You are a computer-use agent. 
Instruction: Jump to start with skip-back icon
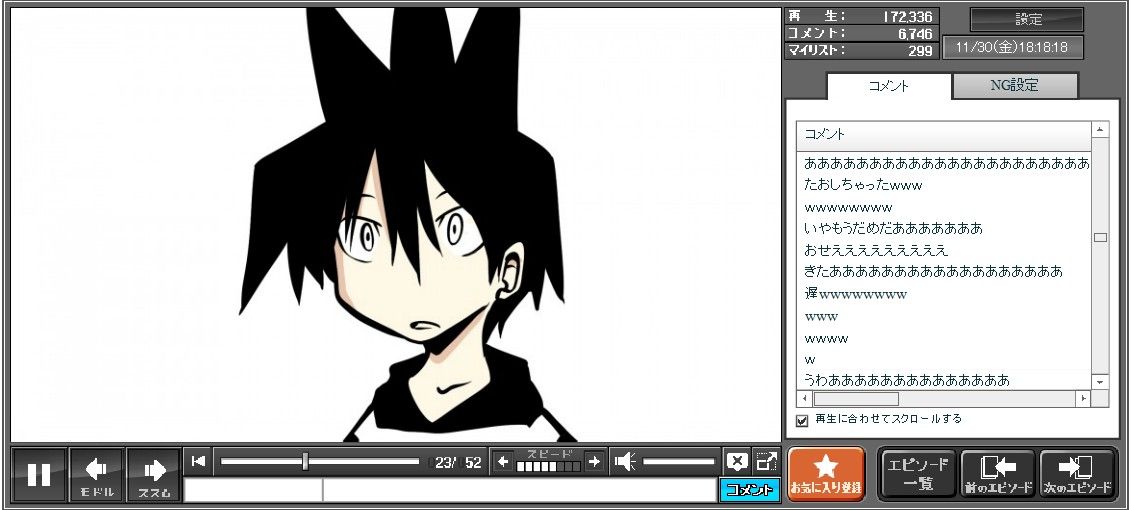(x=199, y=461)
